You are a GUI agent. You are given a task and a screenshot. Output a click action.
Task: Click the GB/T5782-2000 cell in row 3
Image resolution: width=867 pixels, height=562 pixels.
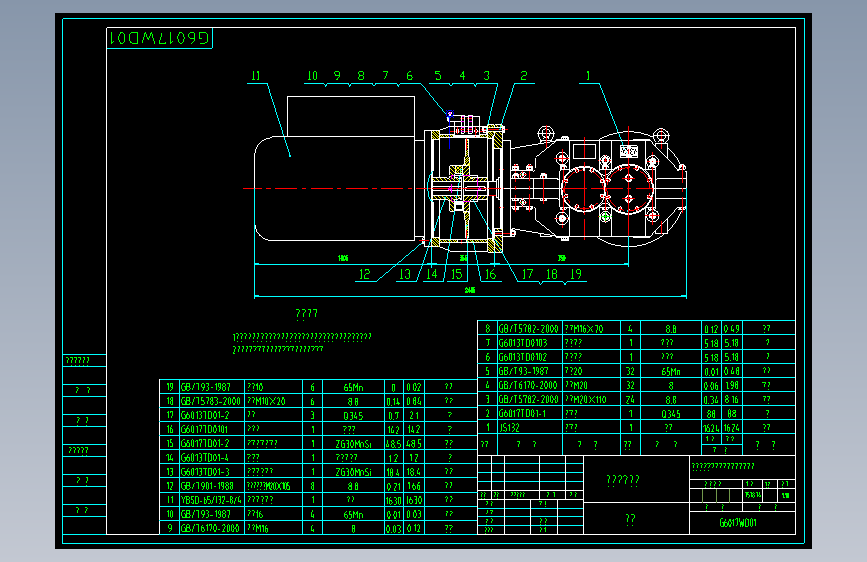click(x=529, y=399)
